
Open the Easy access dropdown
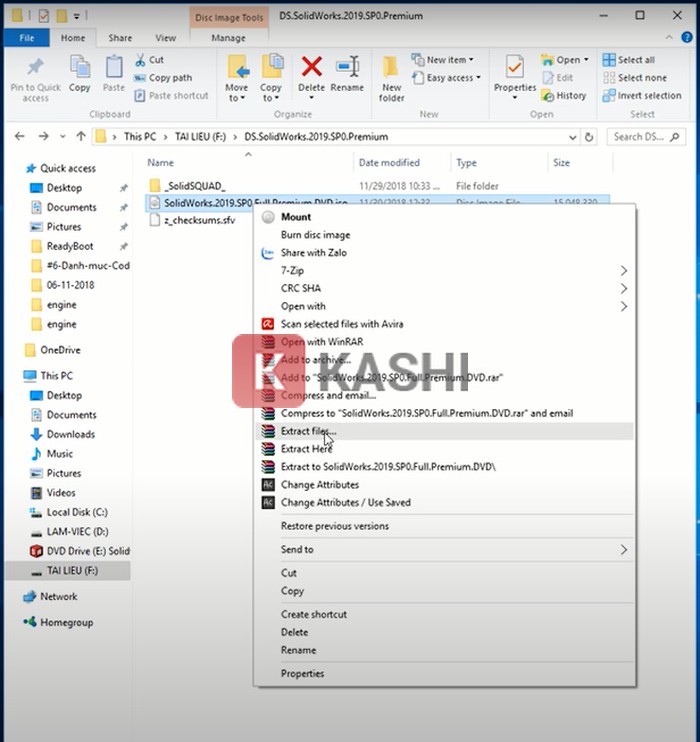446,78
